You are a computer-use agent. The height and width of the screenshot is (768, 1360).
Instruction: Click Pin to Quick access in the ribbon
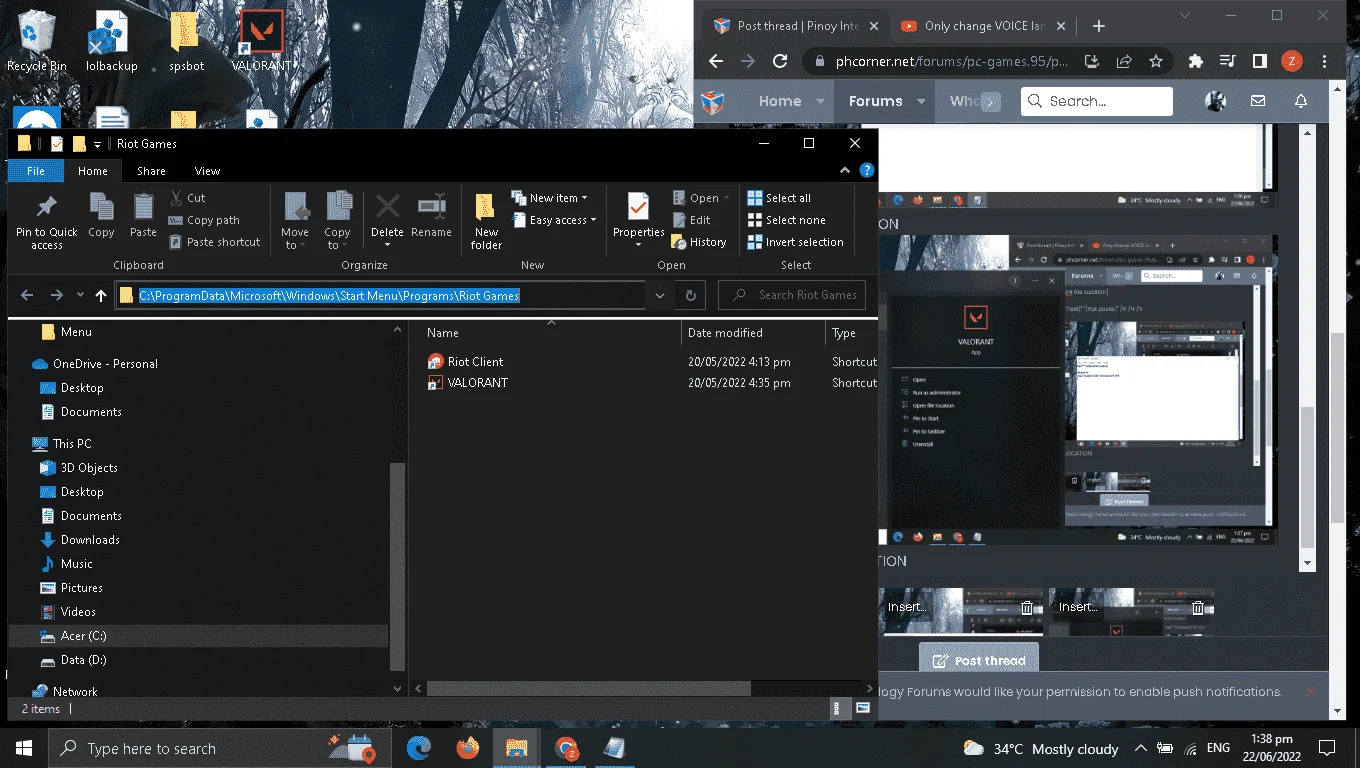click(x=46, y=220)
